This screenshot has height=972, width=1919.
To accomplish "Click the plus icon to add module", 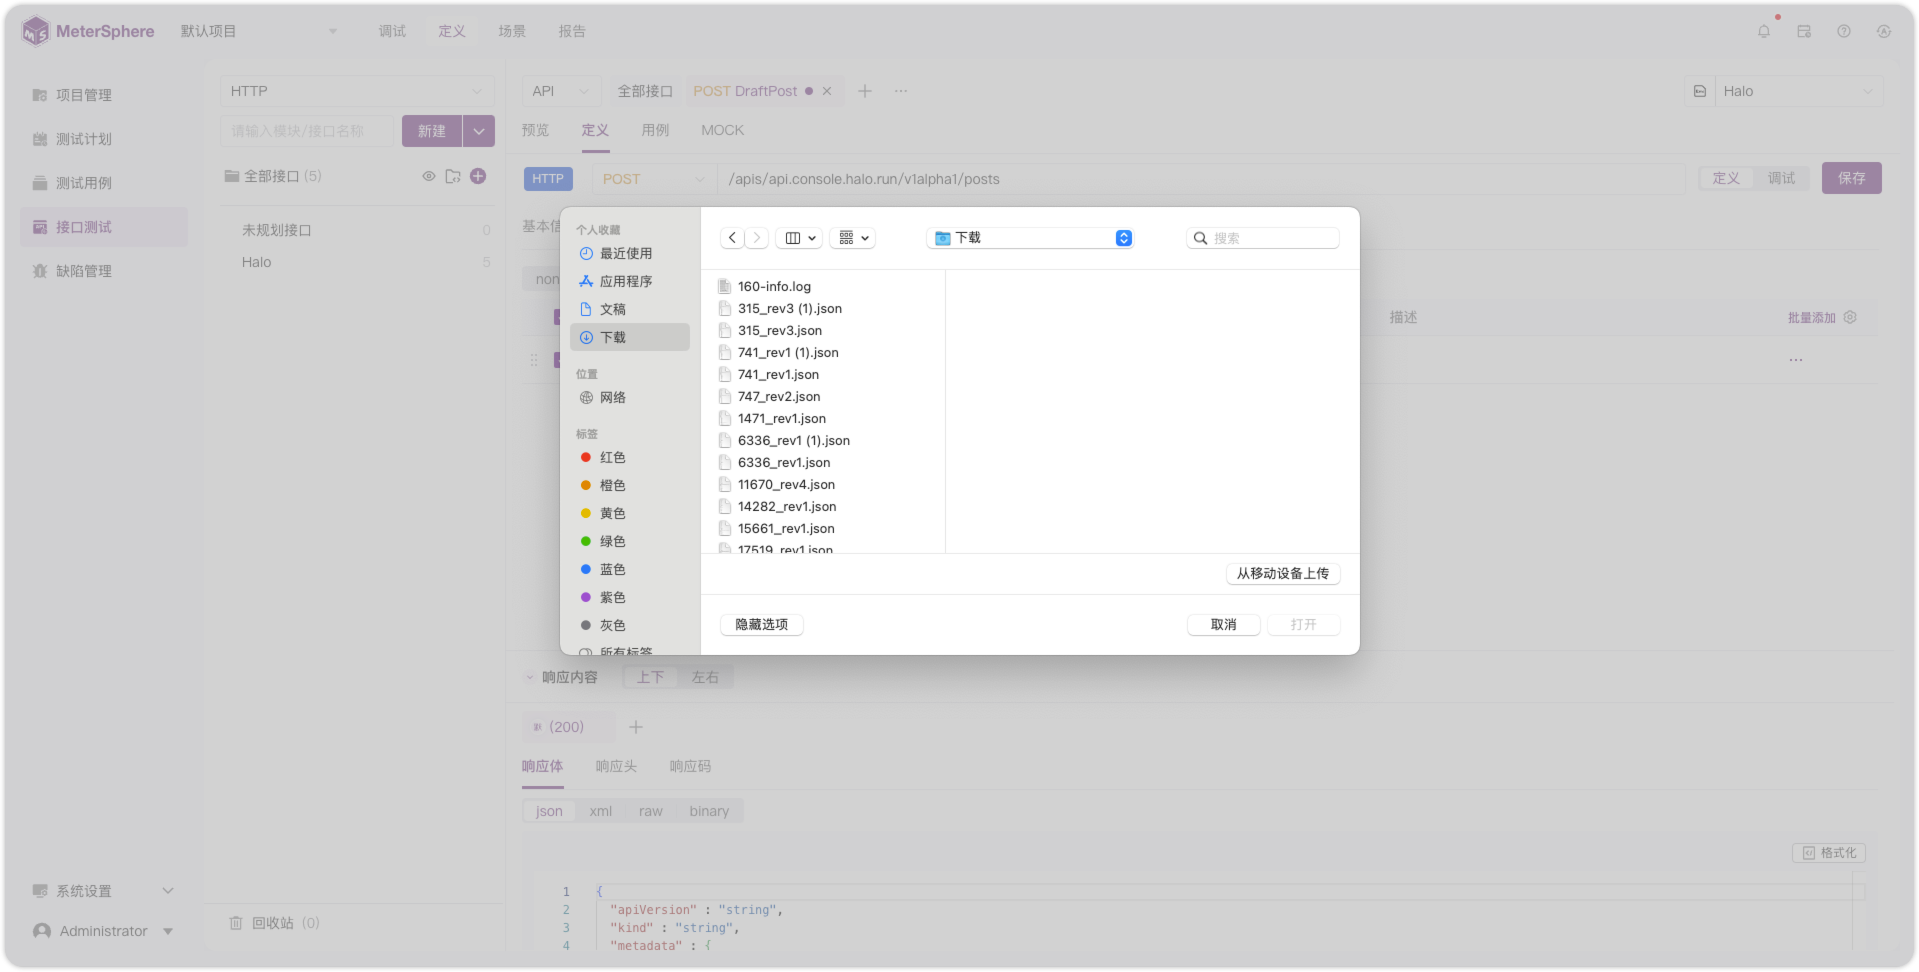I will [478, 176].
